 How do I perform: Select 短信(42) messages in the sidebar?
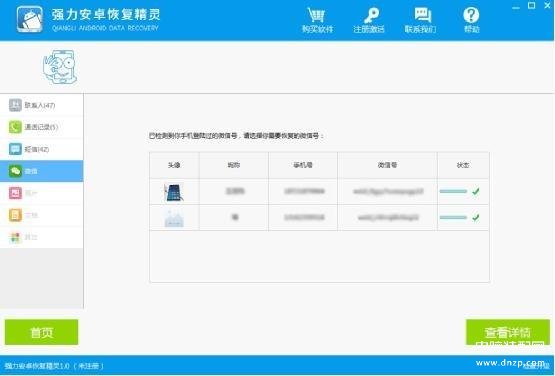[41, 149]
